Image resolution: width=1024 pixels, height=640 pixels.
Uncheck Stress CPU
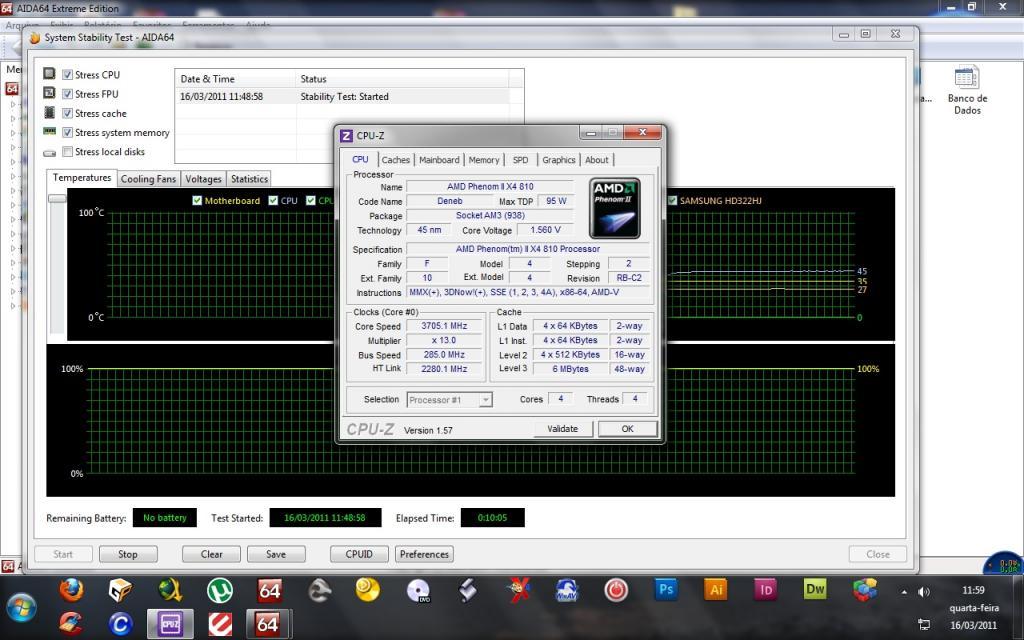[x=67, y=74]
